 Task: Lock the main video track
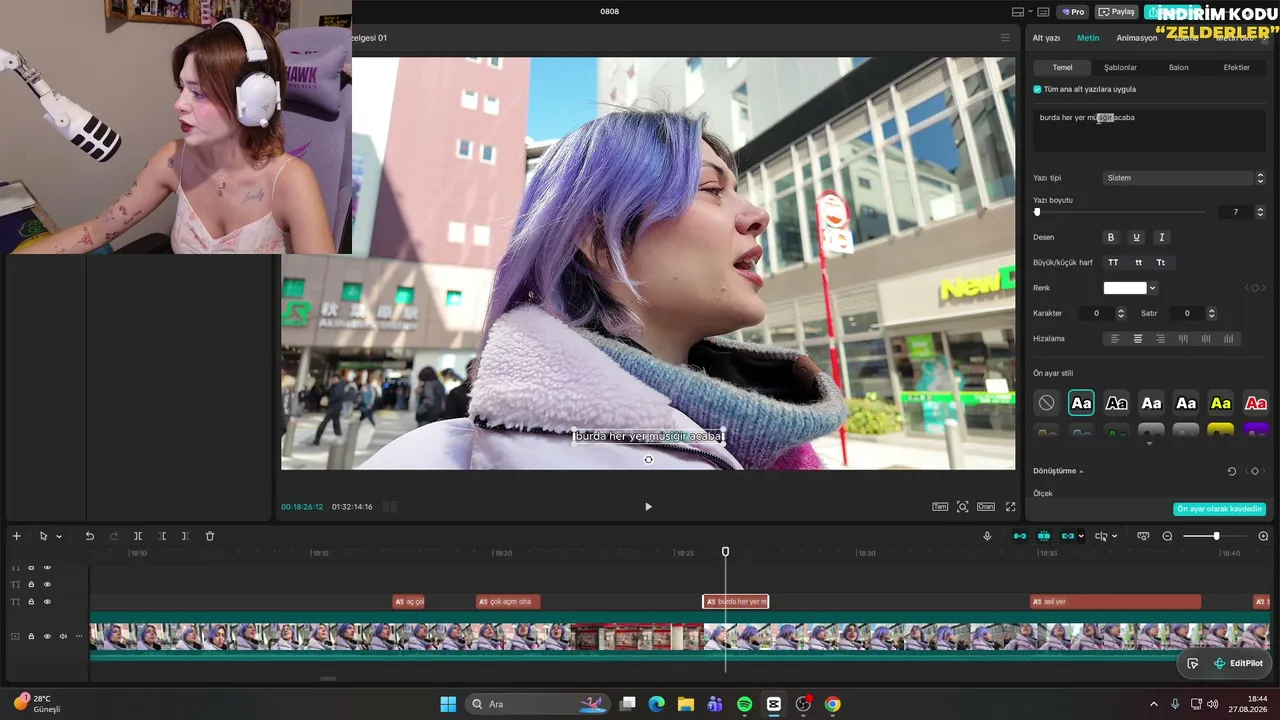pos(31,636)
